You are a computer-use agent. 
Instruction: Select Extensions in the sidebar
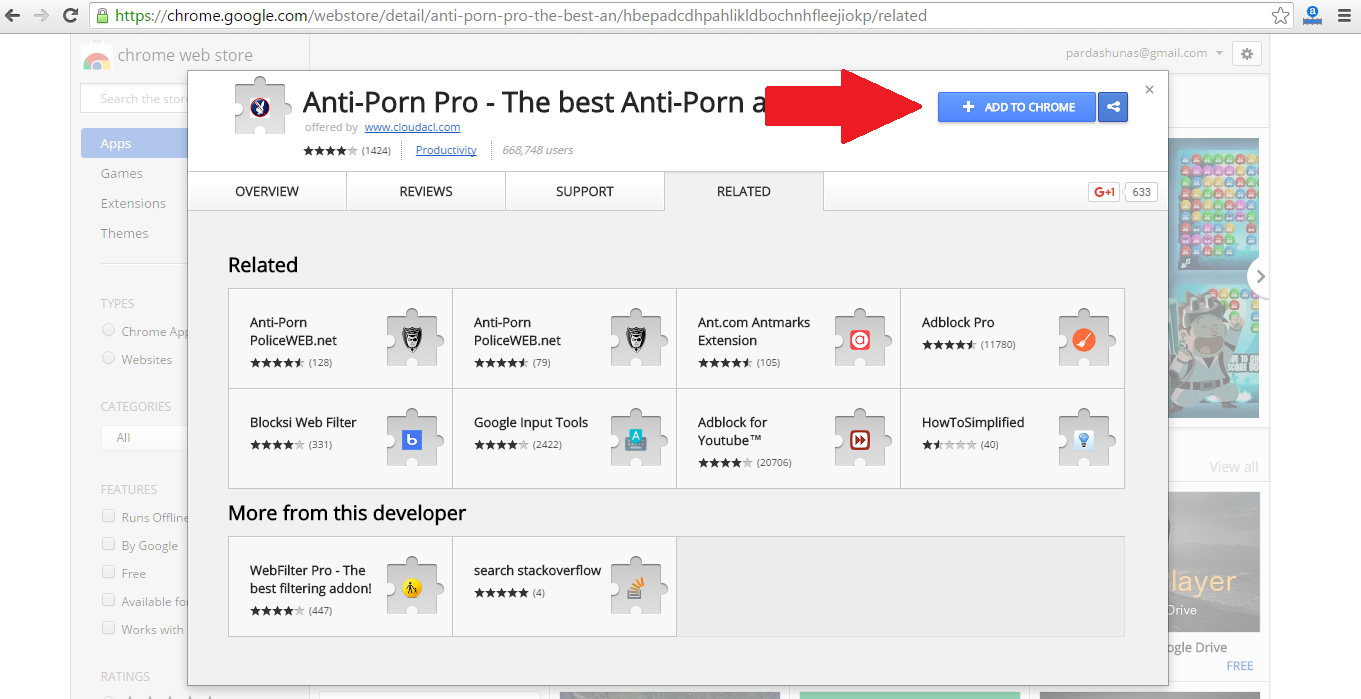[133, 203]
